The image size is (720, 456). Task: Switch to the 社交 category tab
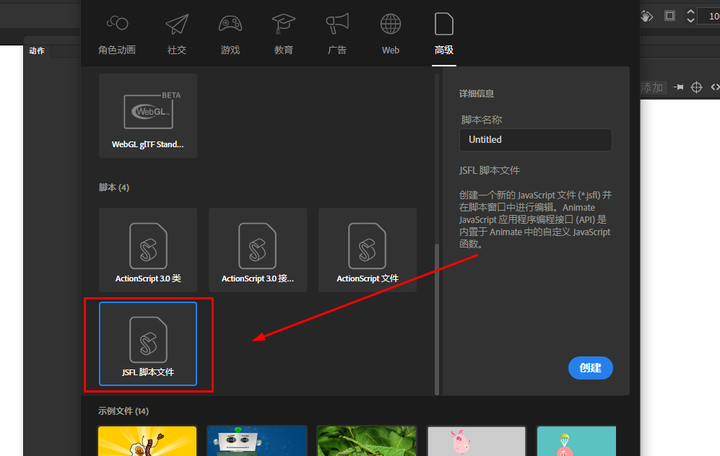[x=177, y=35]
